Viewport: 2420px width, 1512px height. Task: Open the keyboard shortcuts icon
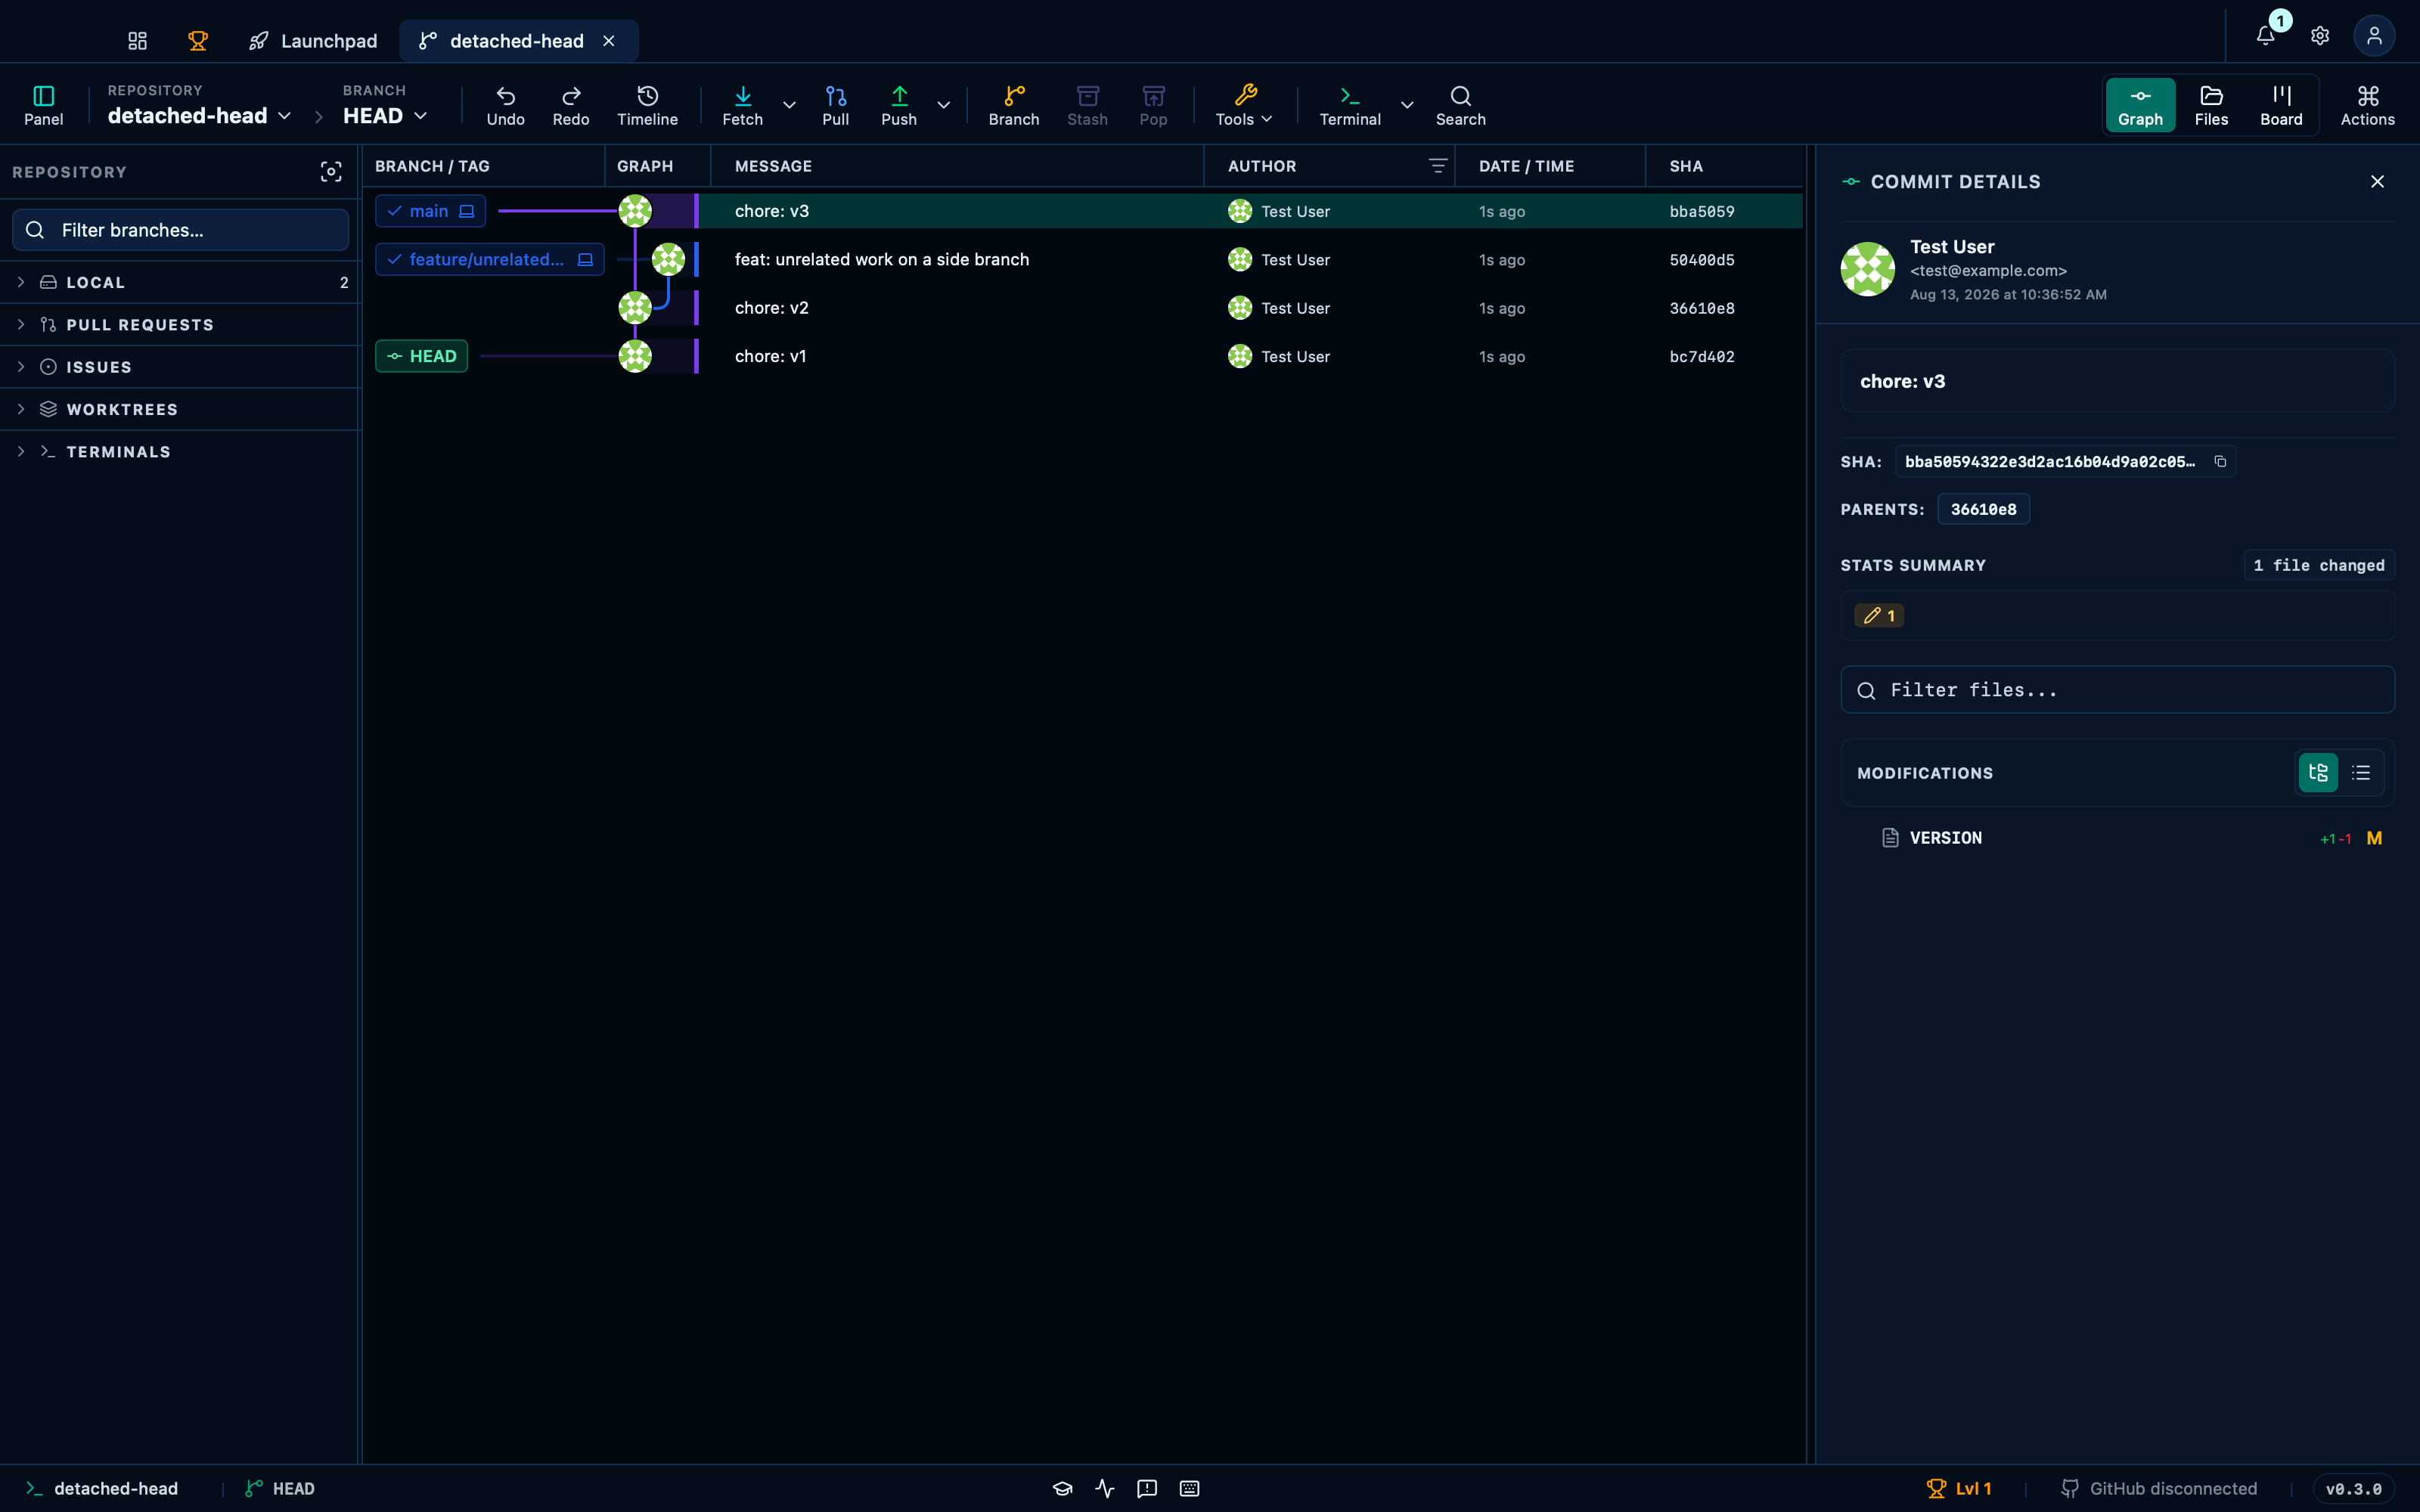click(x=1189, y=1489)
